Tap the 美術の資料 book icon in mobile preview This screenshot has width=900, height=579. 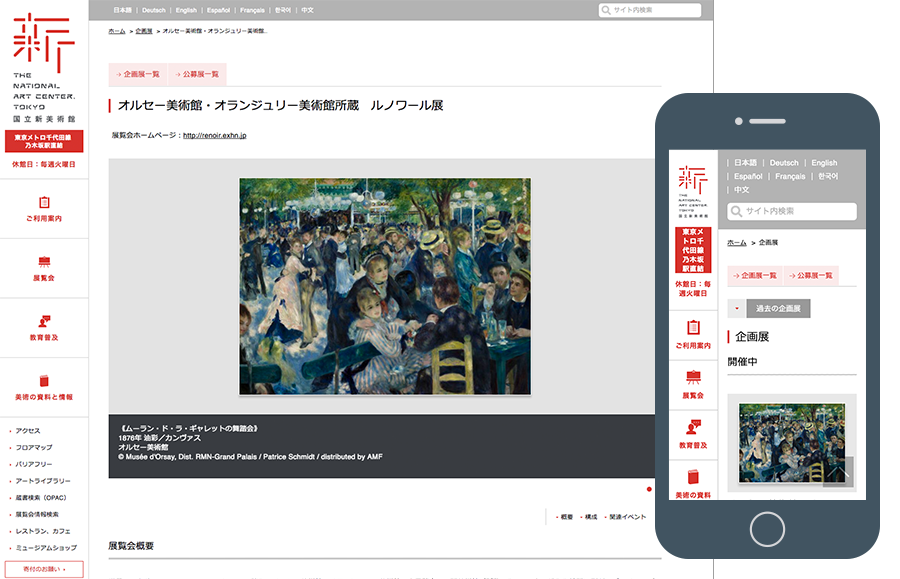click(x=693, y=477)
